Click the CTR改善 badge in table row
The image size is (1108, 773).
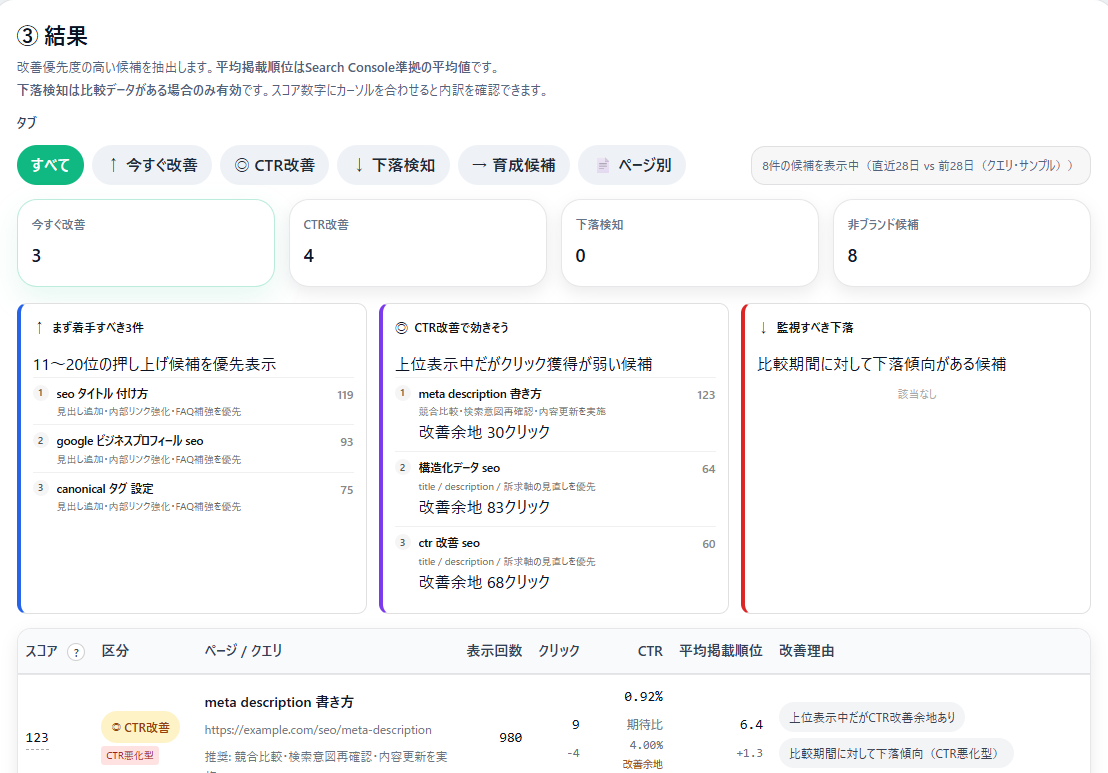click(x=140, y=727)
